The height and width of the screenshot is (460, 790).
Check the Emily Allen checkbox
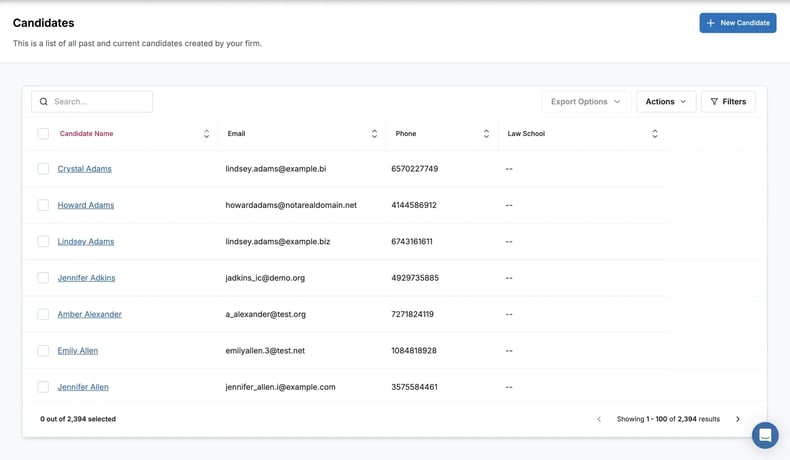43,351
